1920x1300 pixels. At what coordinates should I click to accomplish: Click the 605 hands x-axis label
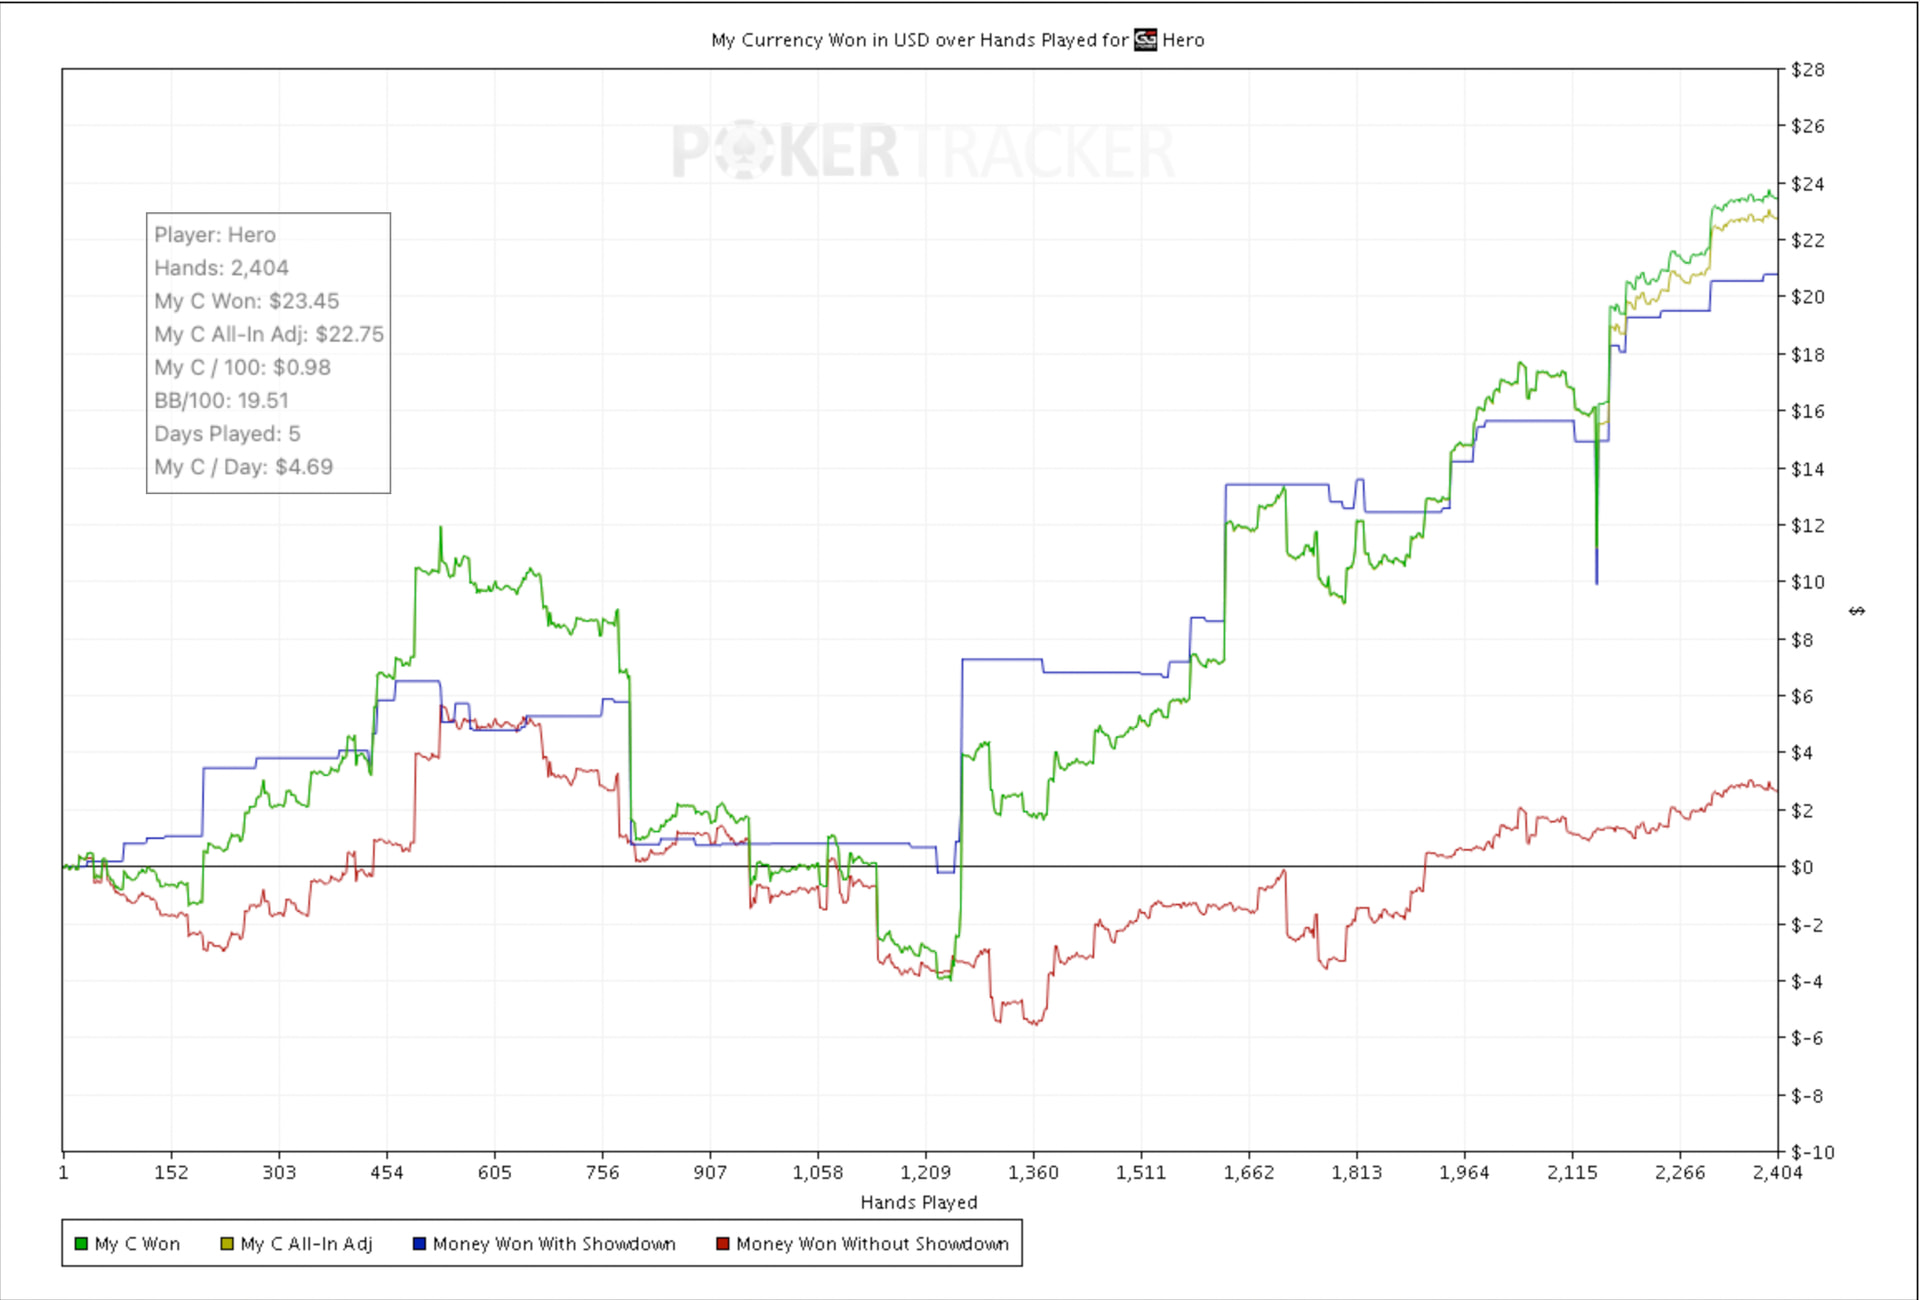click(x=495, y=1172)
